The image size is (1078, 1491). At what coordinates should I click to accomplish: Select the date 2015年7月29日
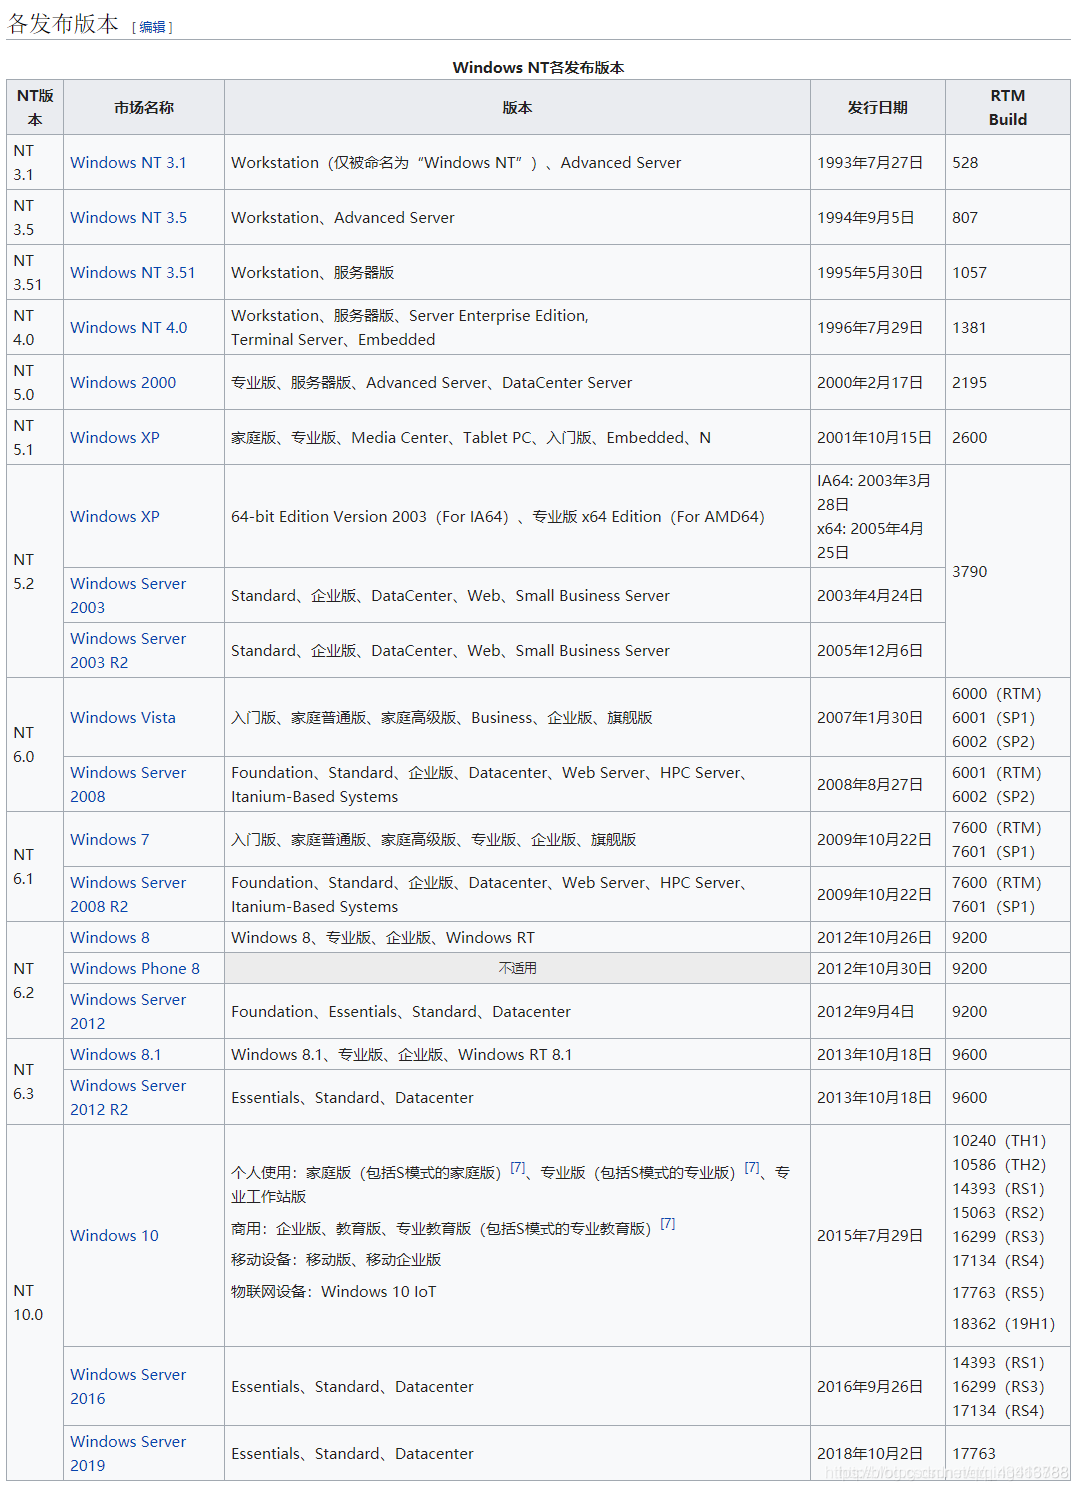click(x=870, y=1236)
